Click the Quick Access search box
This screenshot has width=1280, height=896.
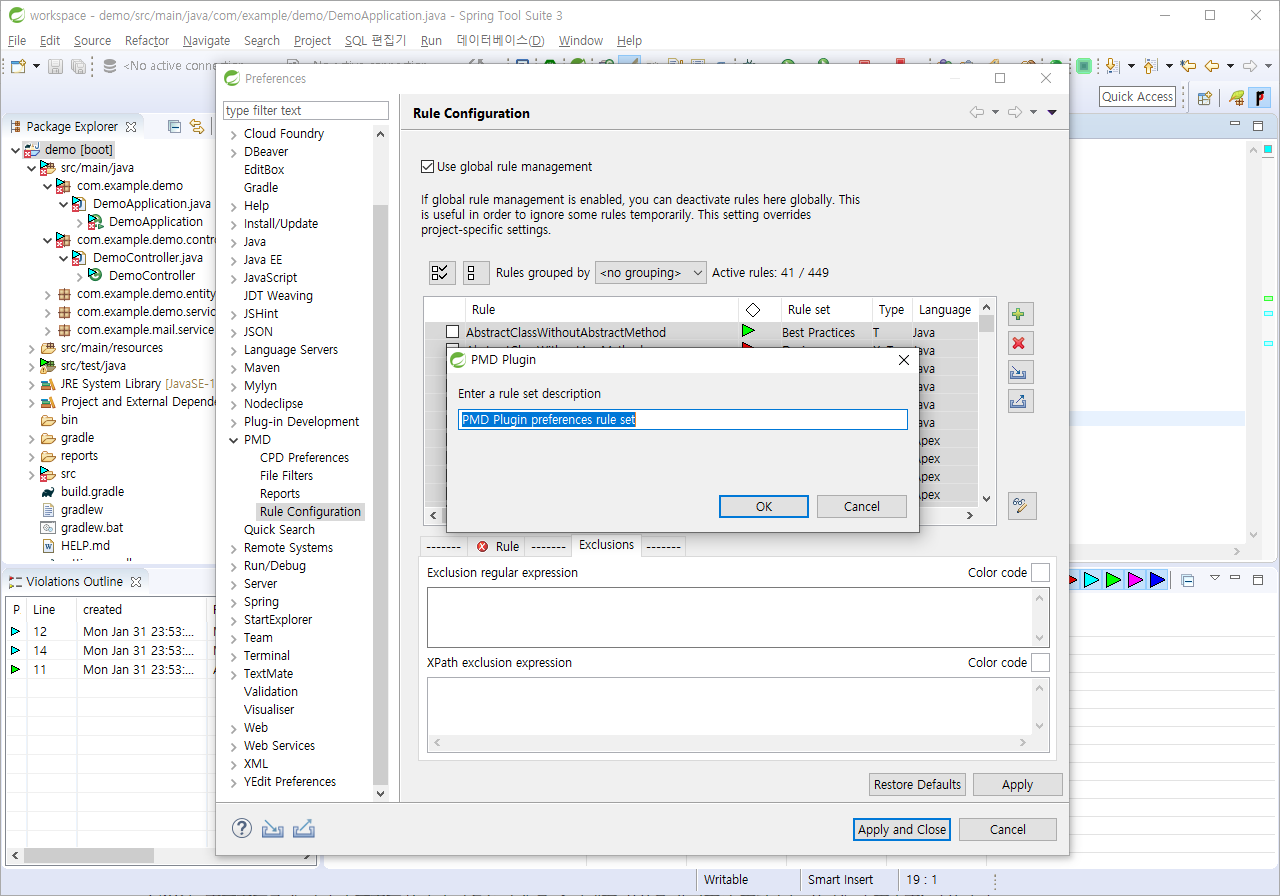pyautogui.click(x=1138, y=97)
